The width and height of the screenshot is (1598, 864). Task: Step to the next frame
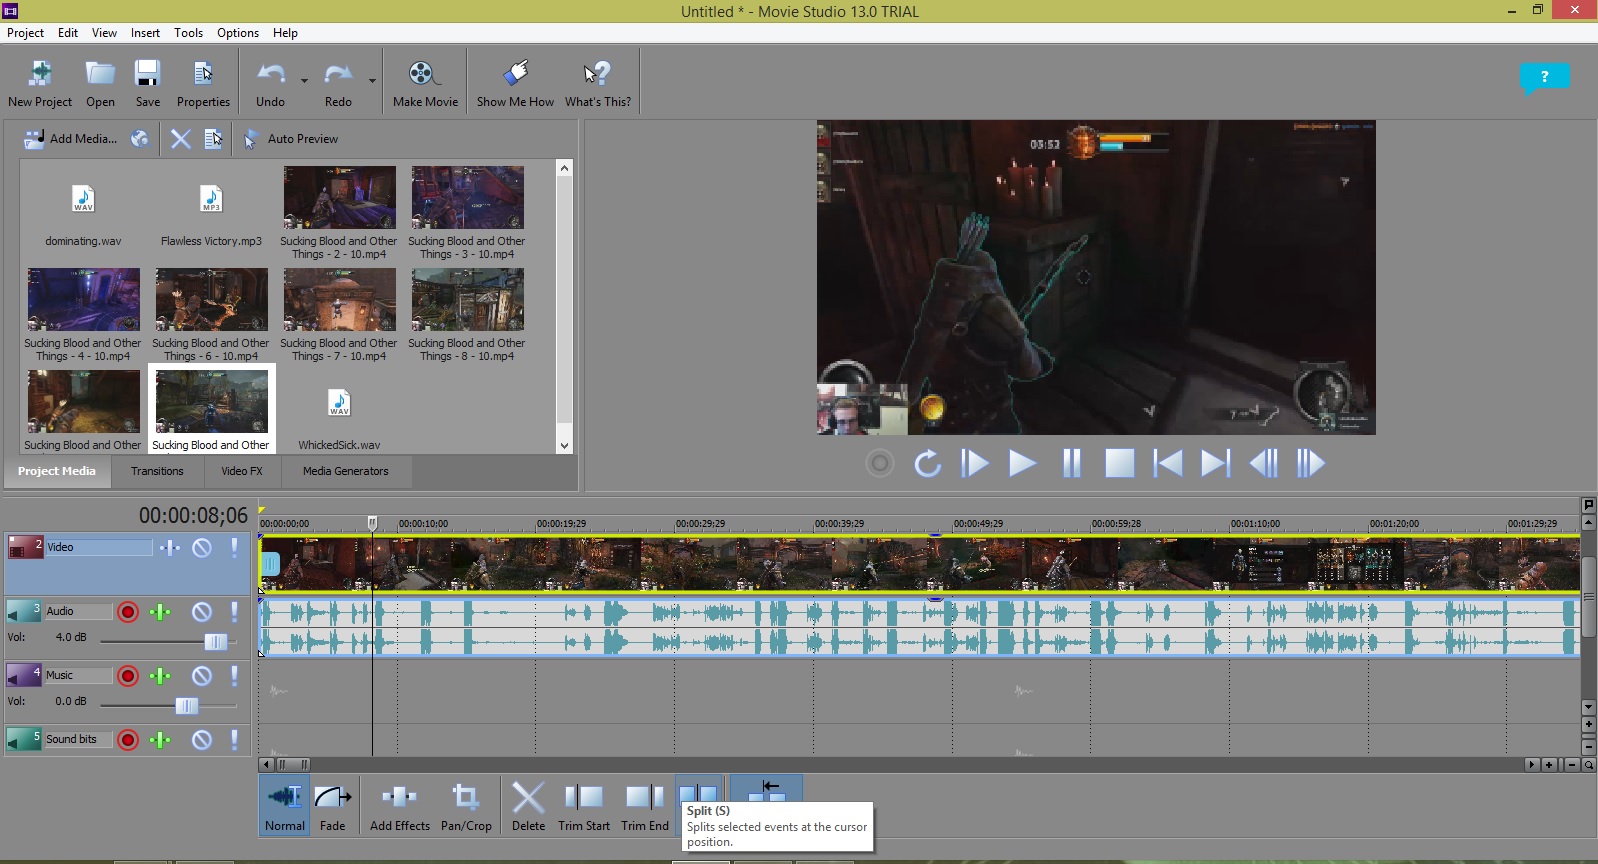point(1310,463)
